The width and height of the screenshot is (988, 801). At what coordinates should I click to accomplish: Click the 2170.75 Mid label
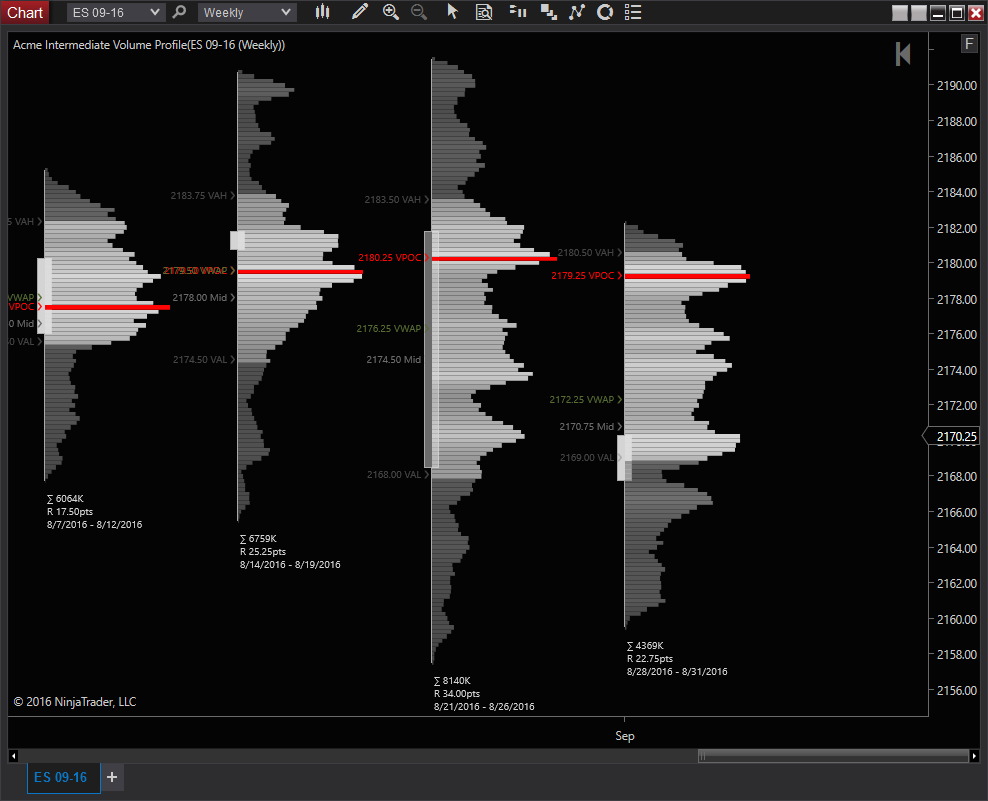coord(587,427)
